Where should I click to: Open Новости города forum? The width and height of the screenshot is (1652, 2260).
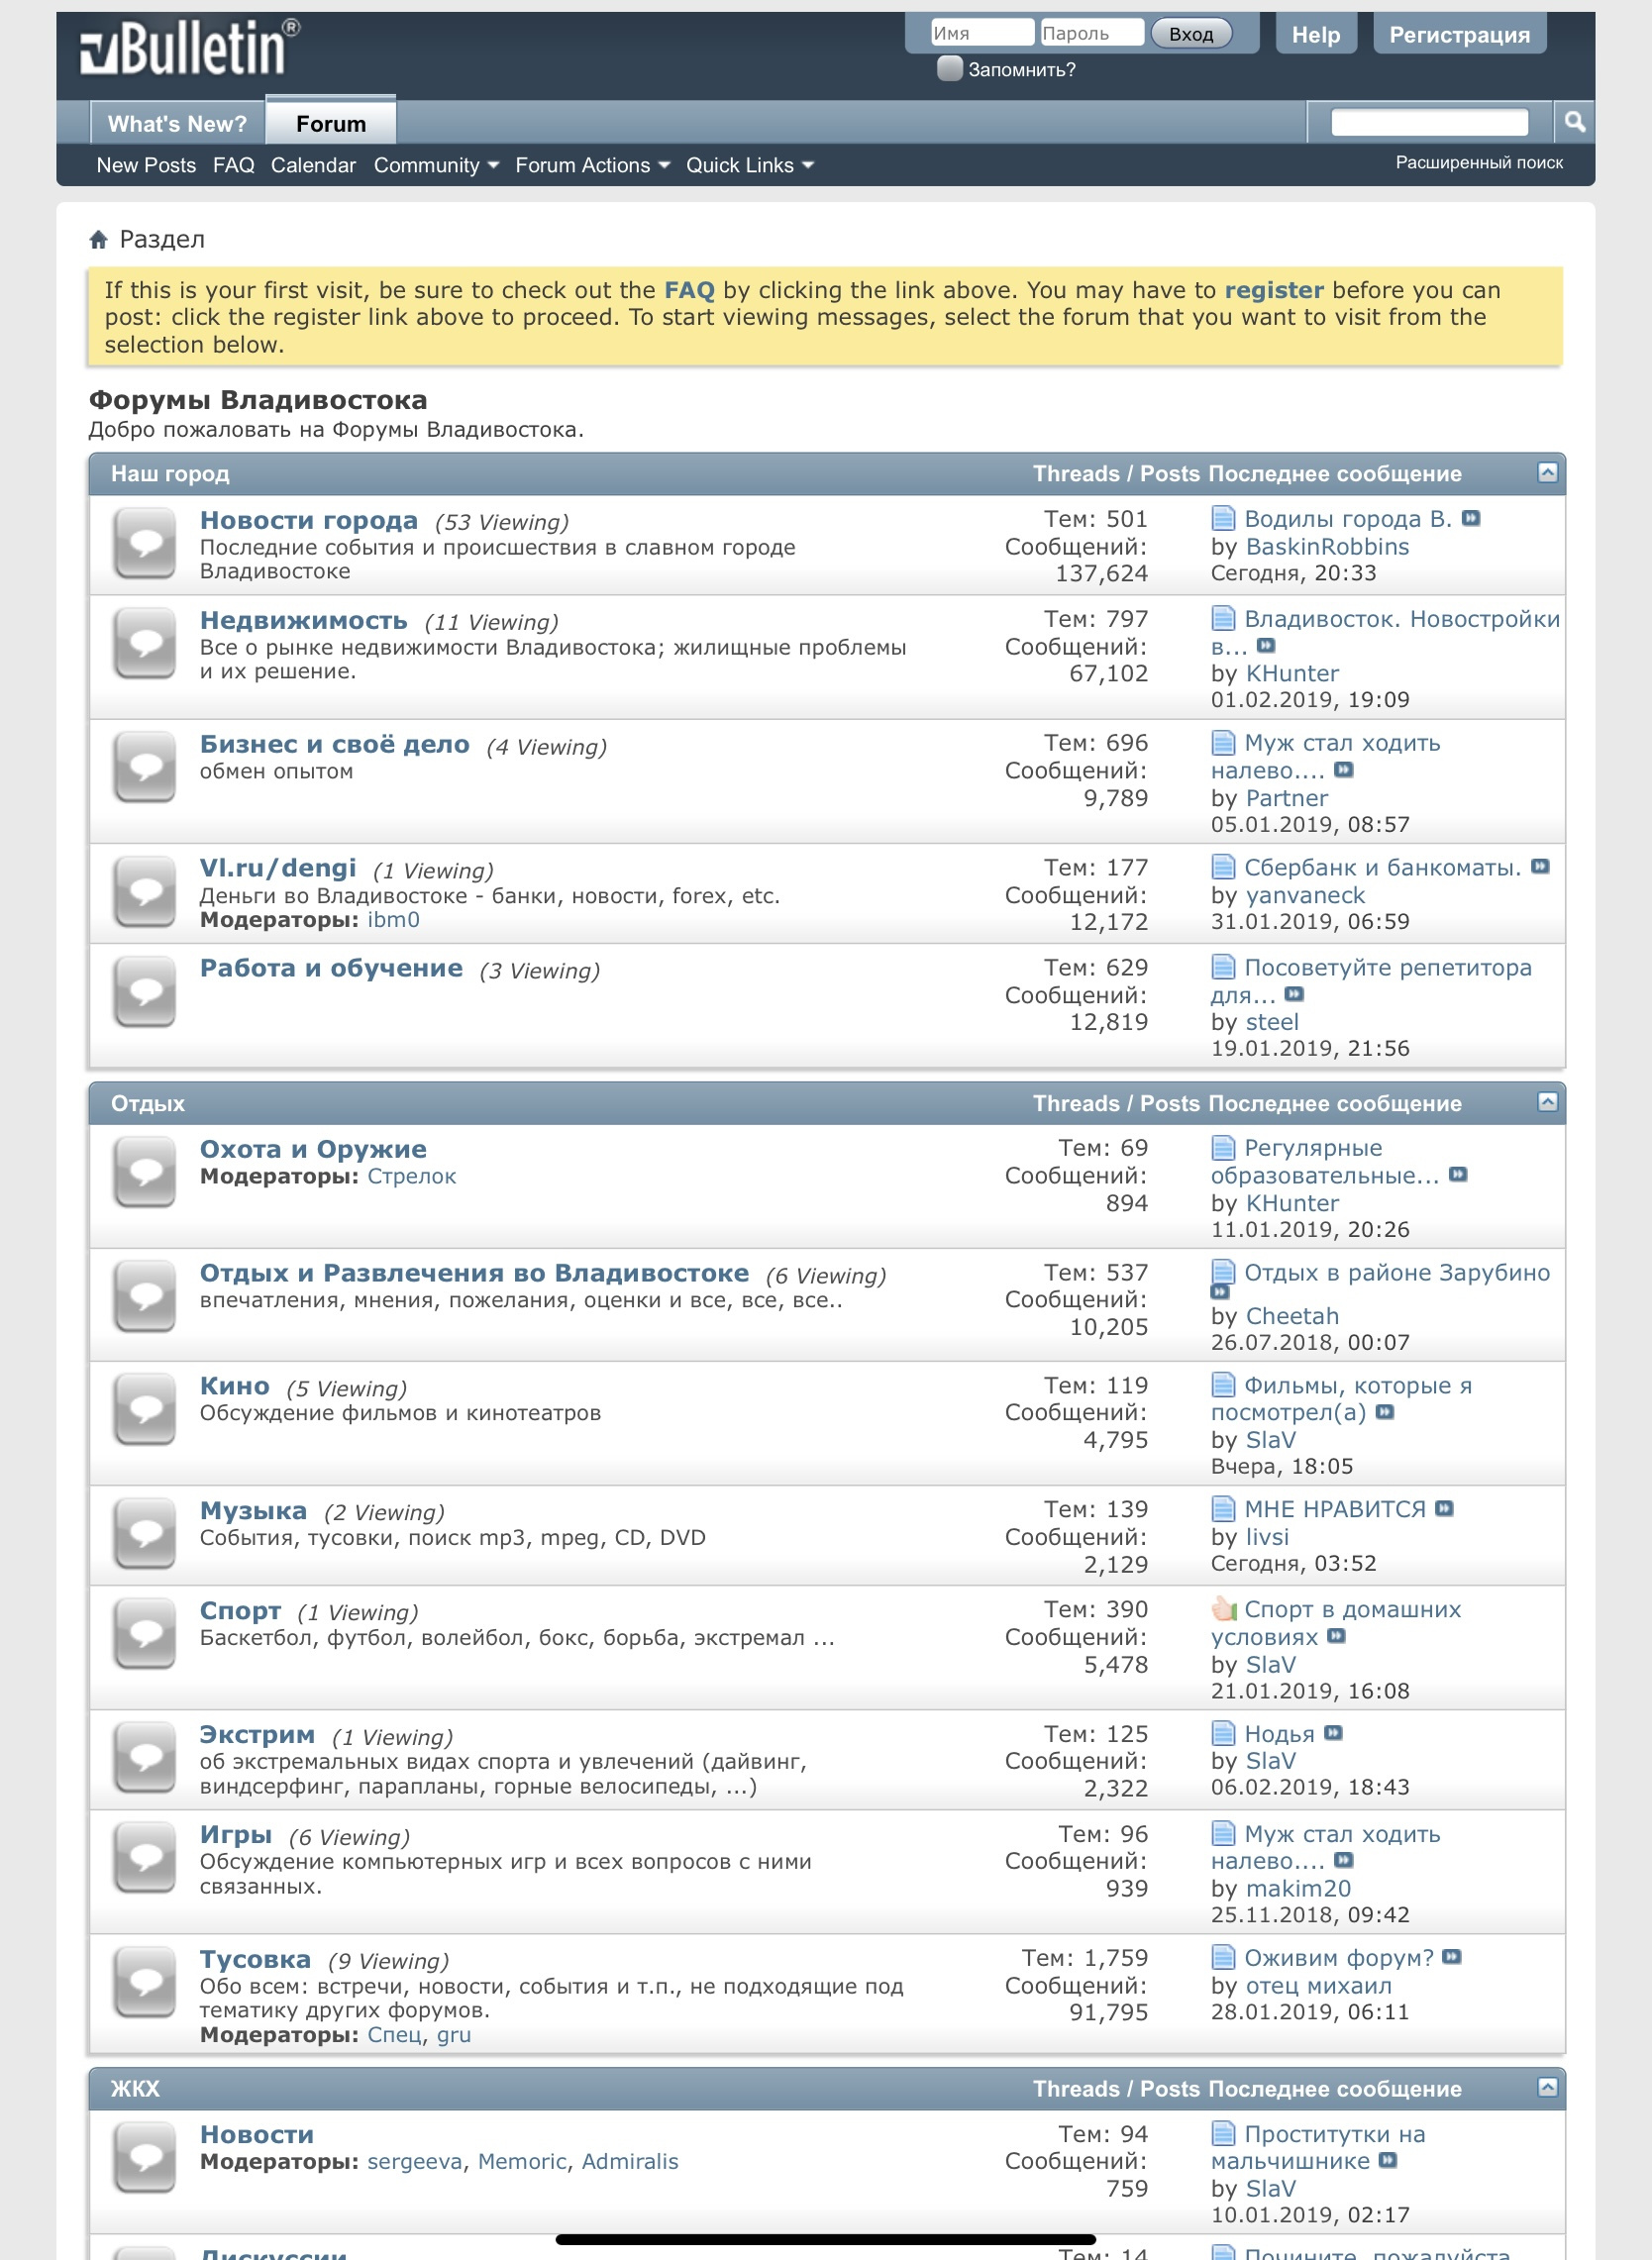tap(309, 520)
